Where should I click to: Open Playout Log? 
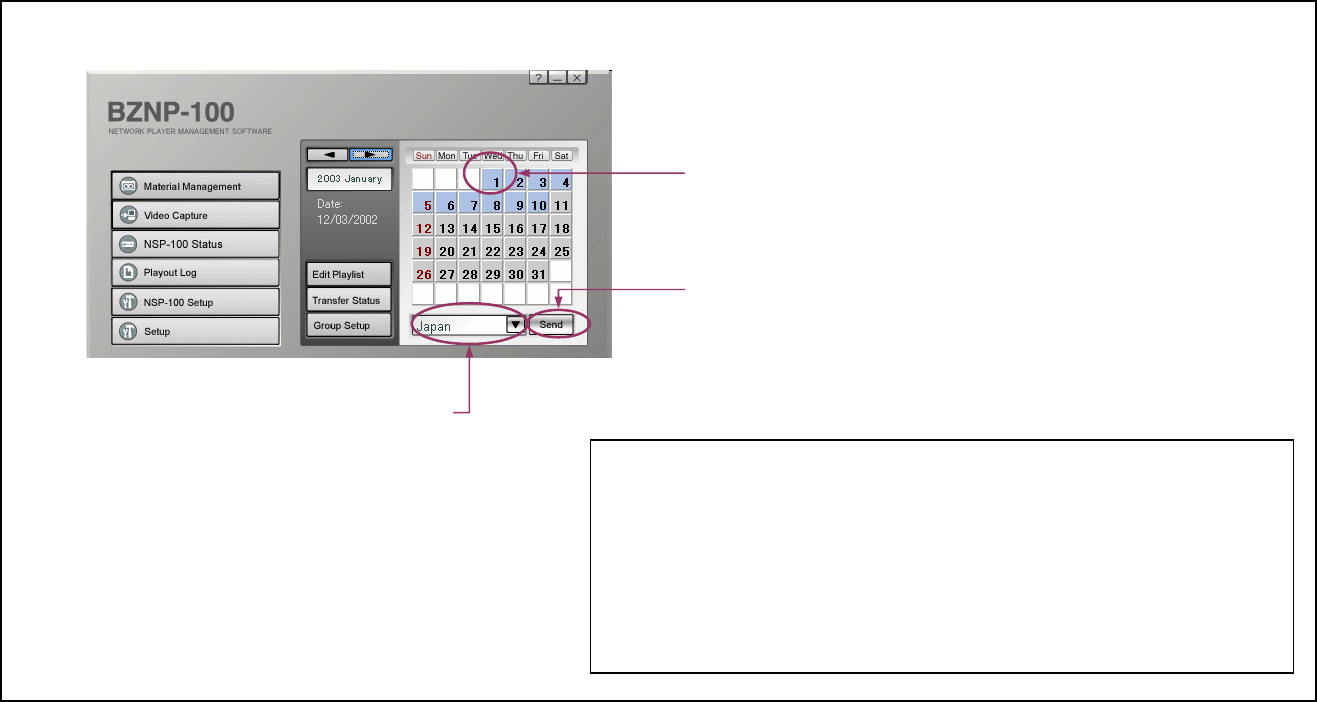(x=195, y=273)
